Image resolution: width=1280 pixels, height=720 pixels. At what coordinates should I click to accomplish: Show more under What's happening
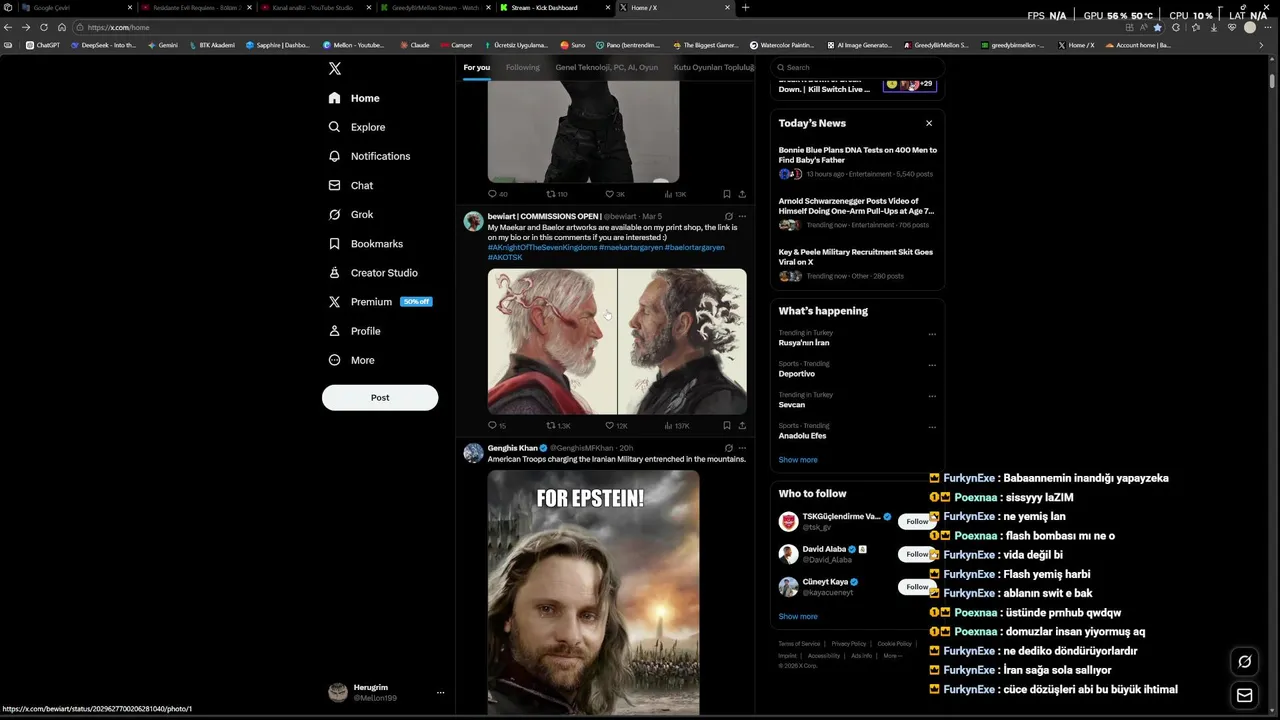798,460
